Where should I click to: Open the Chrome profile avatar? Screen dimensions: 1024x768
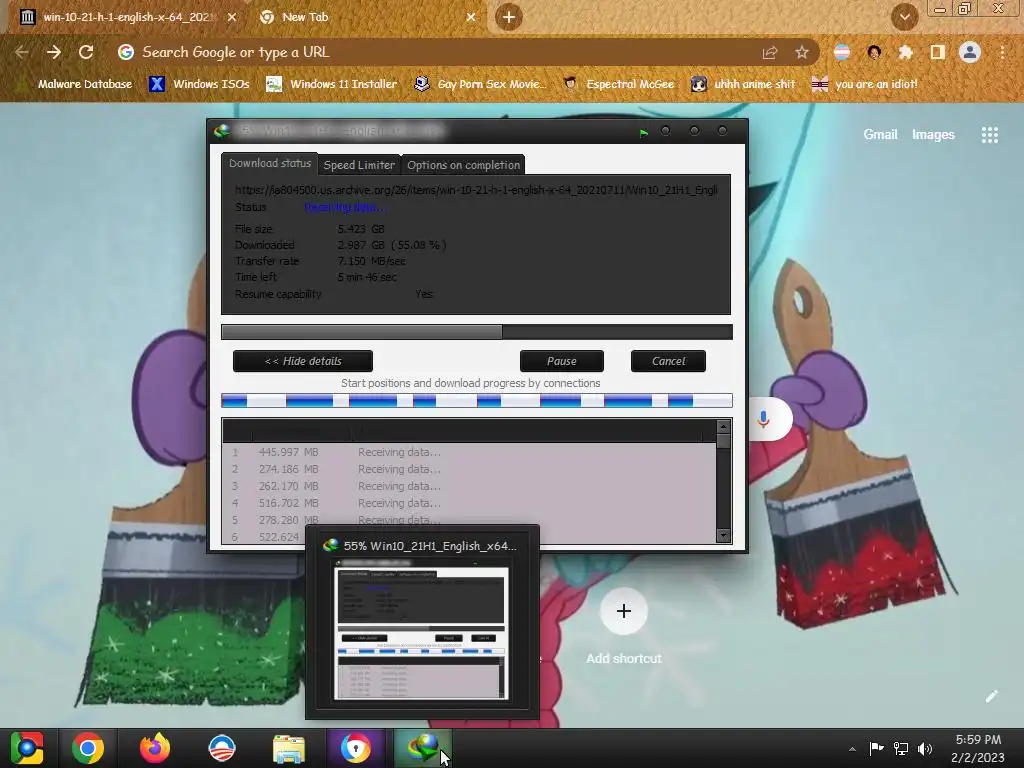point(970,52)
